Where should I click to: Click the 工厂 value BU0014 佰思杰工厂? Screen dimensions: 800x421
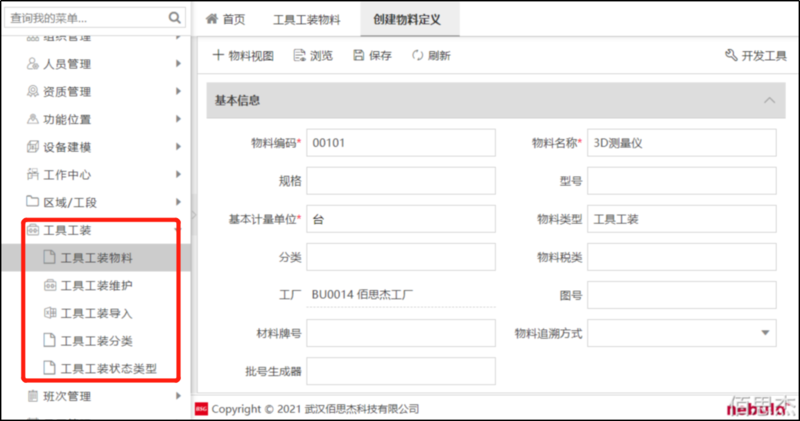tap(362, 294)
